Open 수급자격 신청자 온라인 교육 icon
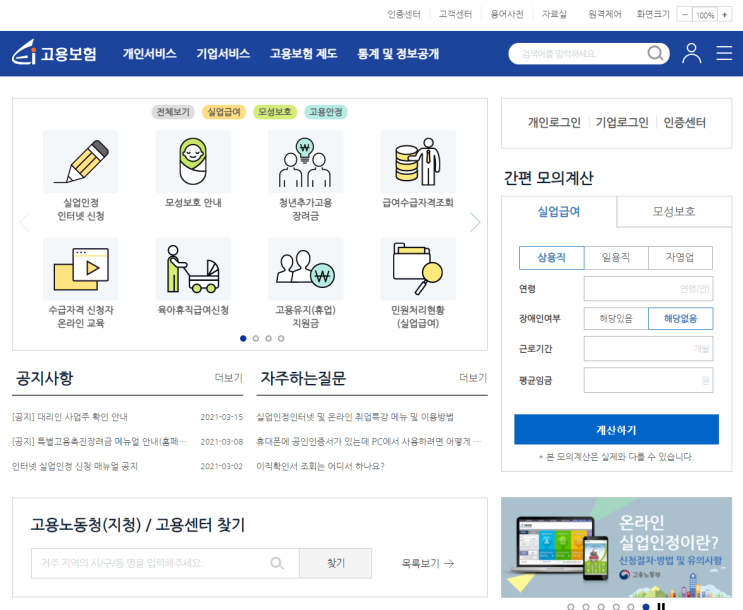Image resolution: width=743 pixels, height=610 pixels. 81,269
